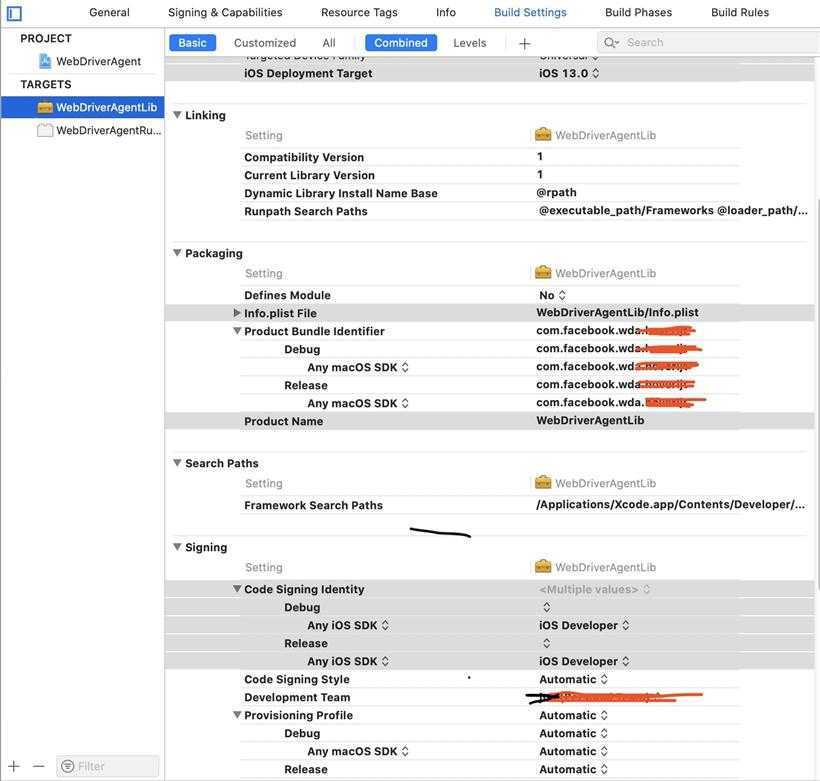The image size is (820, 781).
Task: Select the Compatibility Version row
Action: (490, 157)
